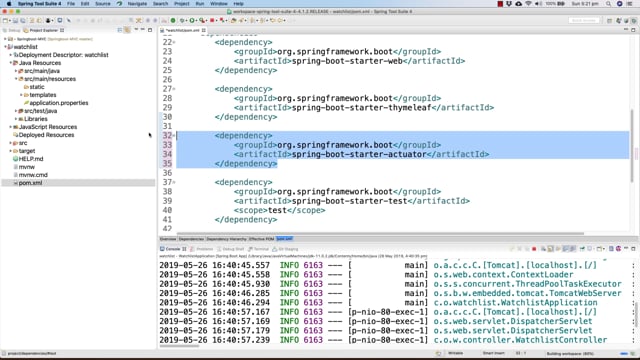Screen dimensions: 640x360
Task: Select pom.xml in Project Explorer
Action: point(30,183)
